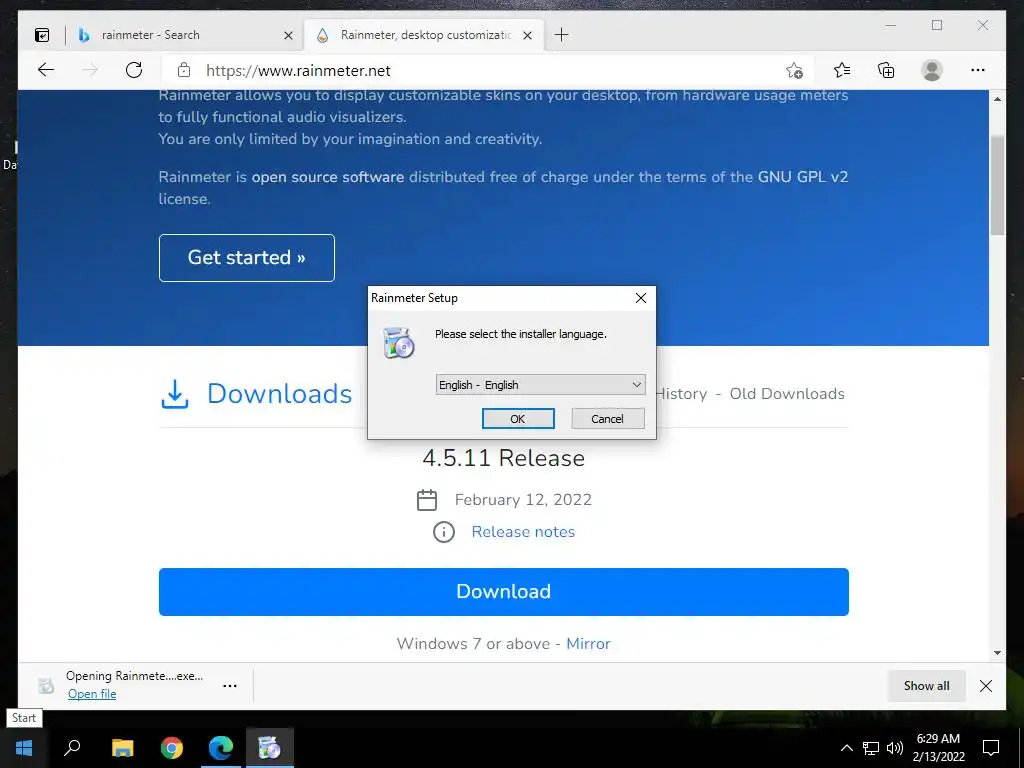Open the installer language dropdown

tap(540, 385)
